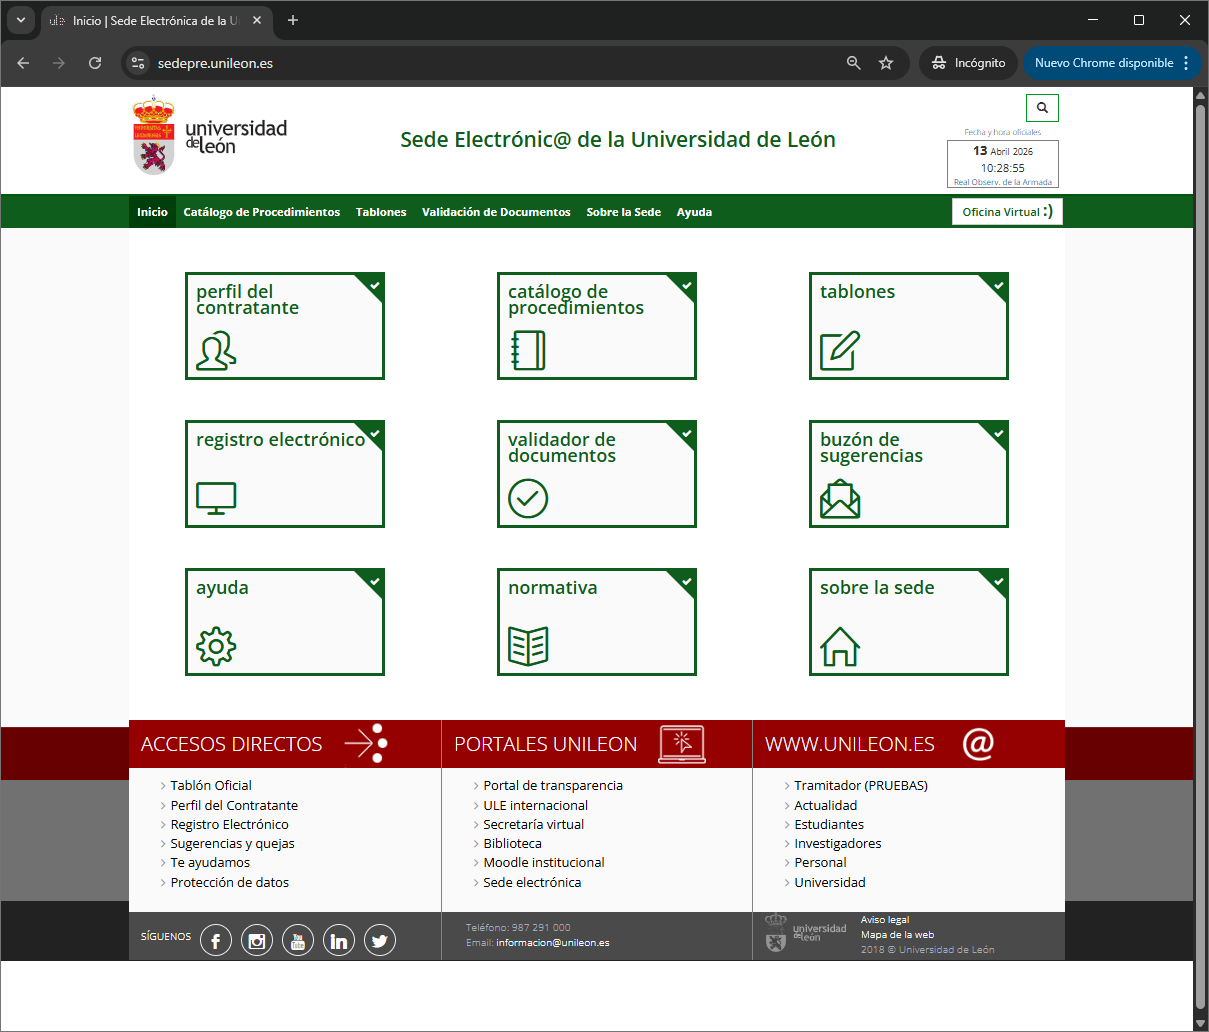
Task: Open Estudiantes link
Action: 829,824
